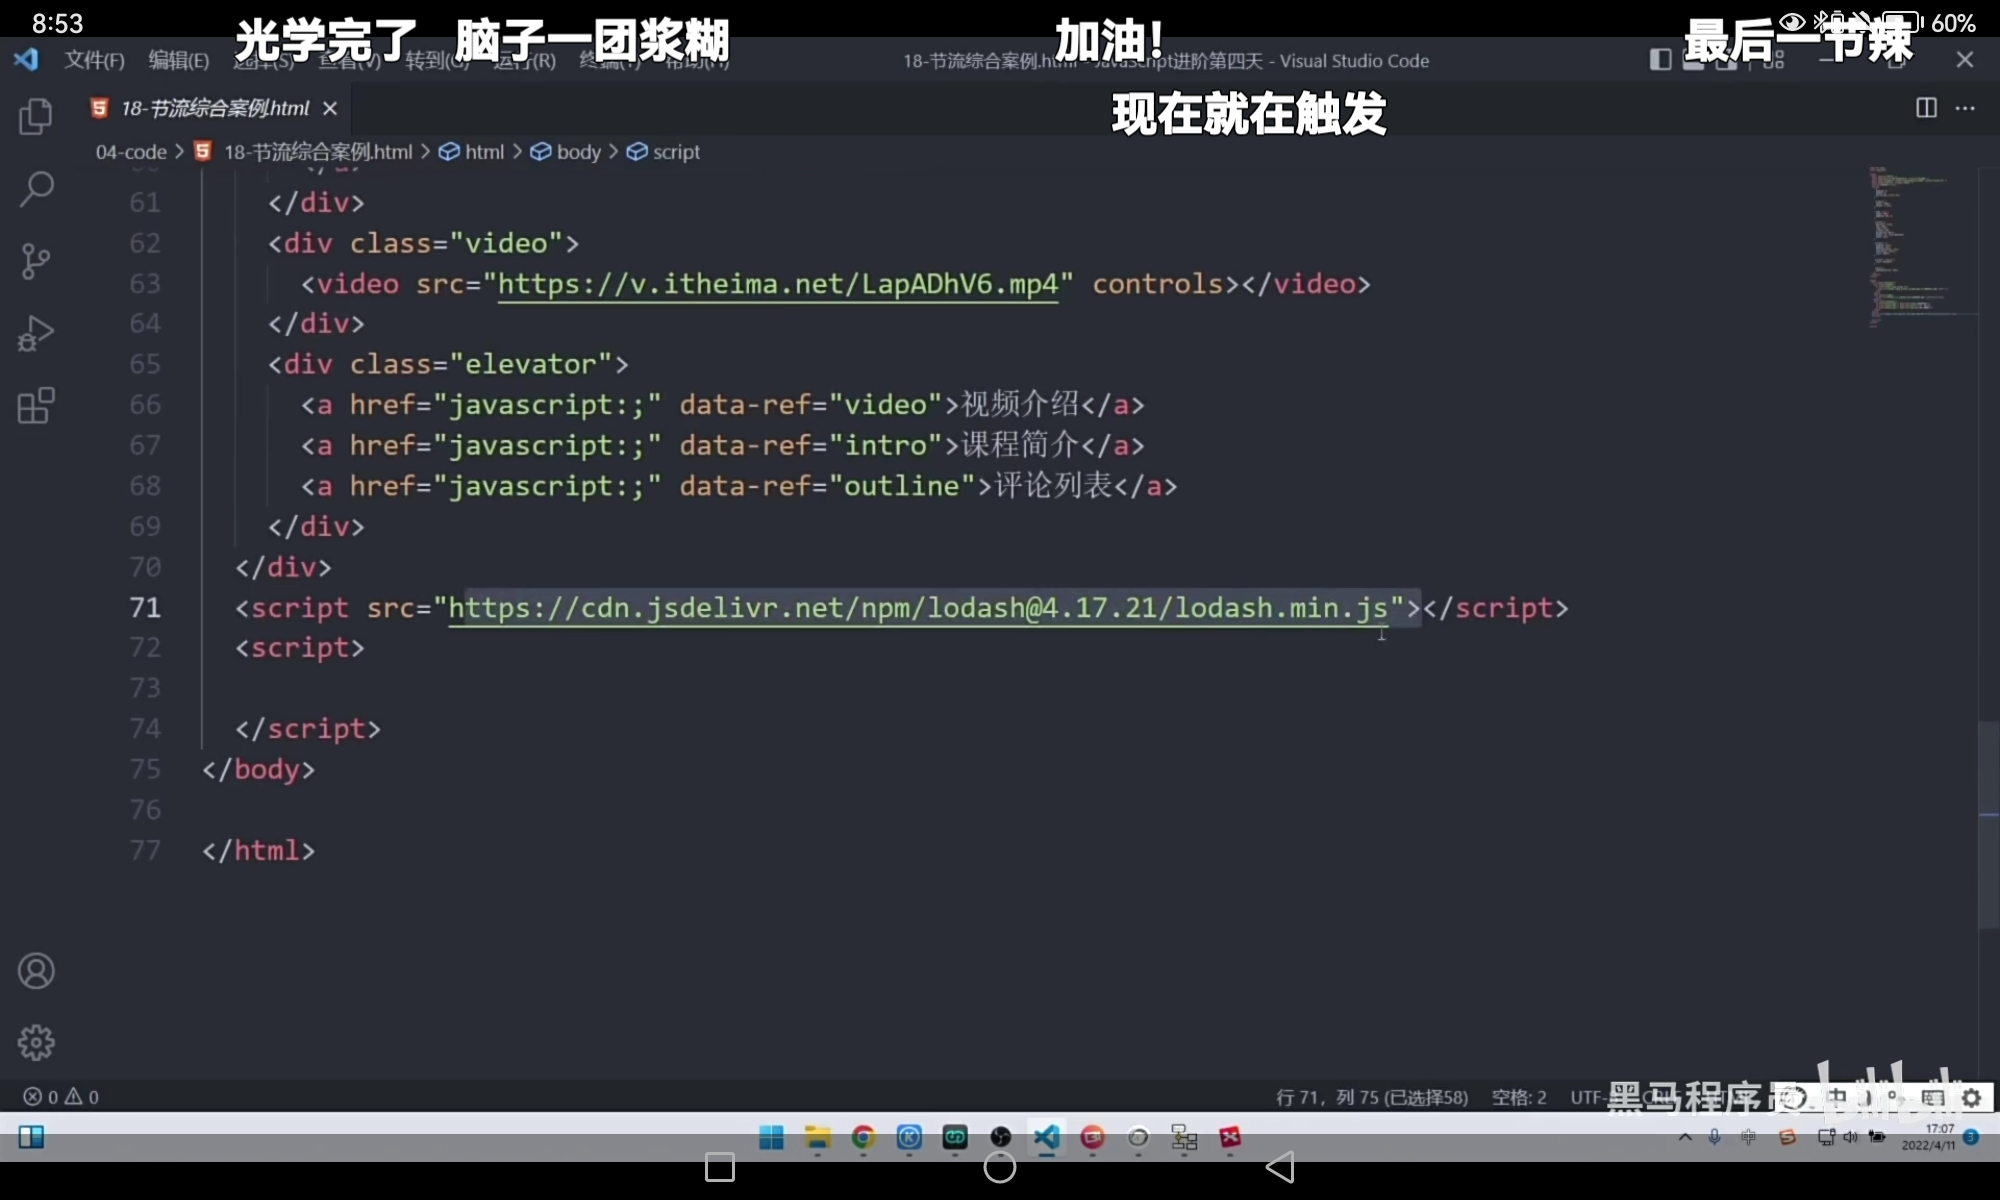The width and height of the screenshot is (2000, 1200).
Task: Click the lodash CDN URL link
Action: click(x=918, y=608)
